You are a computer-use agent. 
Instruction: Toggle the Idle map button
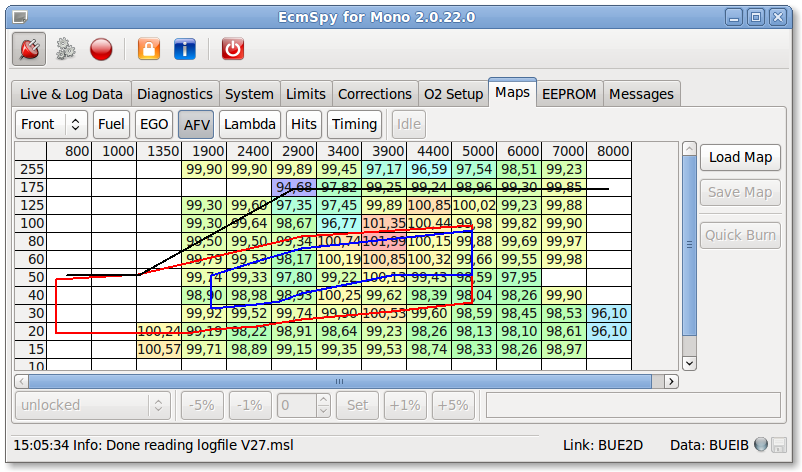point(409,124)
